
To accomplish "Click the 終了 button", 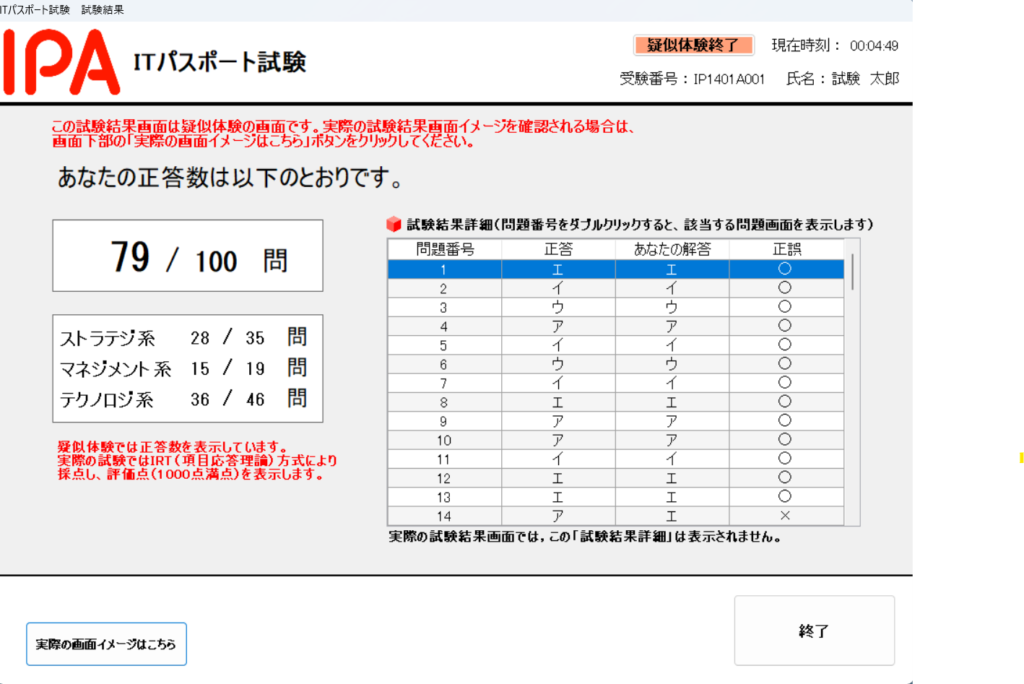I will tap(814, 631).
